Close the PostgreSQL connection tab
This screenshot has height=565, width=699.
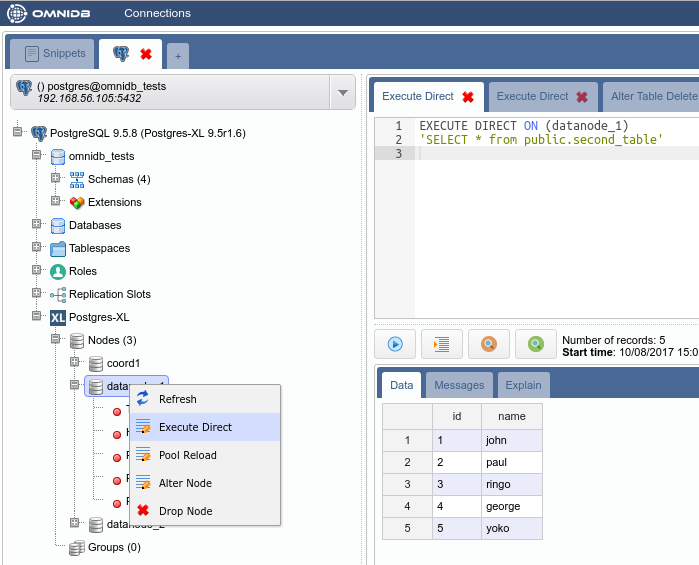(x=146, y=54)
